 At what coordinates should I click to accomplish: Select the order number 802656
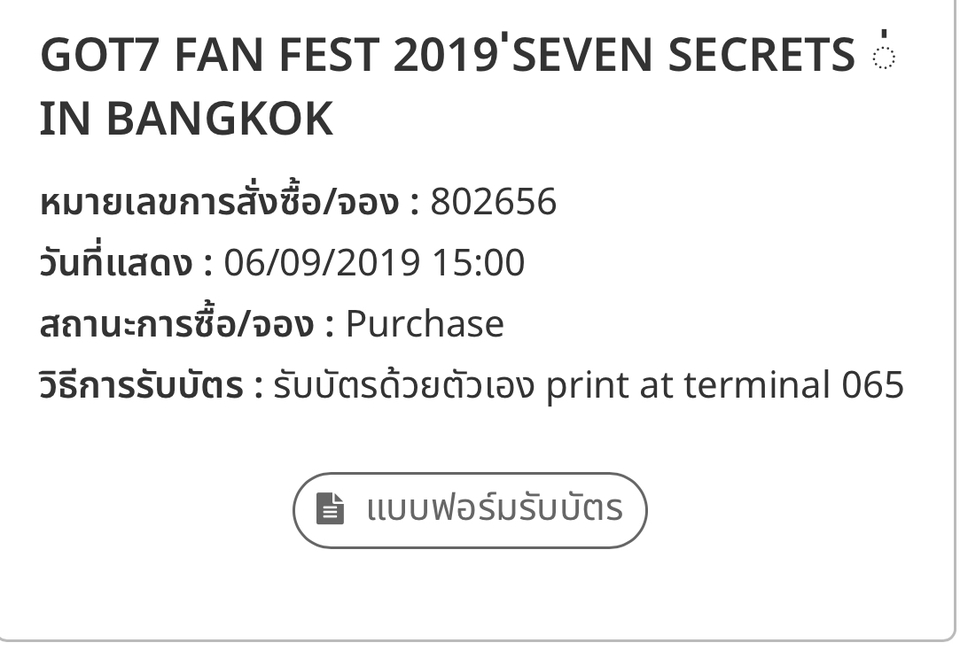click(493, 203)
